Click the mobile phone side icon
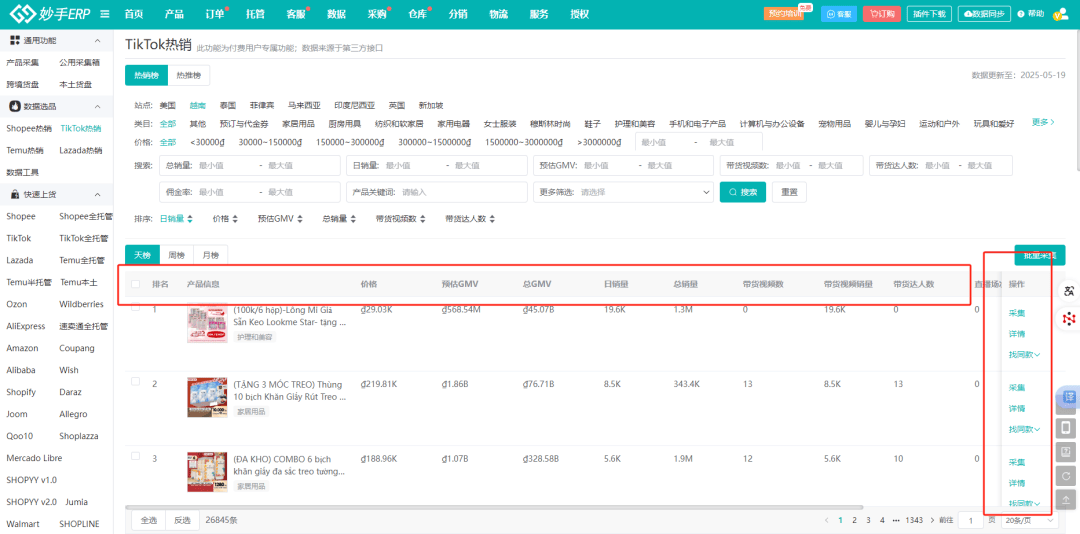Viewport: 1080px width, 534px height. (1066, 428)
